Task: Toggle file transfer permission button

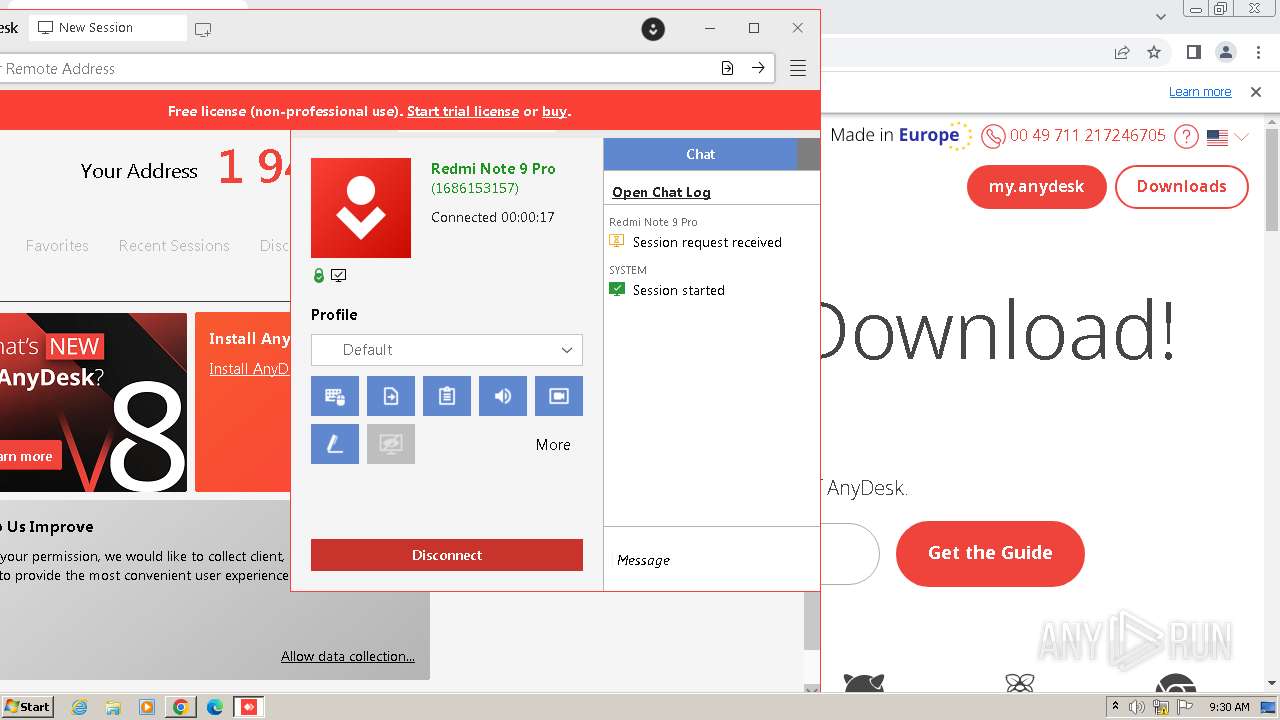Action: (x=391, y=396)
